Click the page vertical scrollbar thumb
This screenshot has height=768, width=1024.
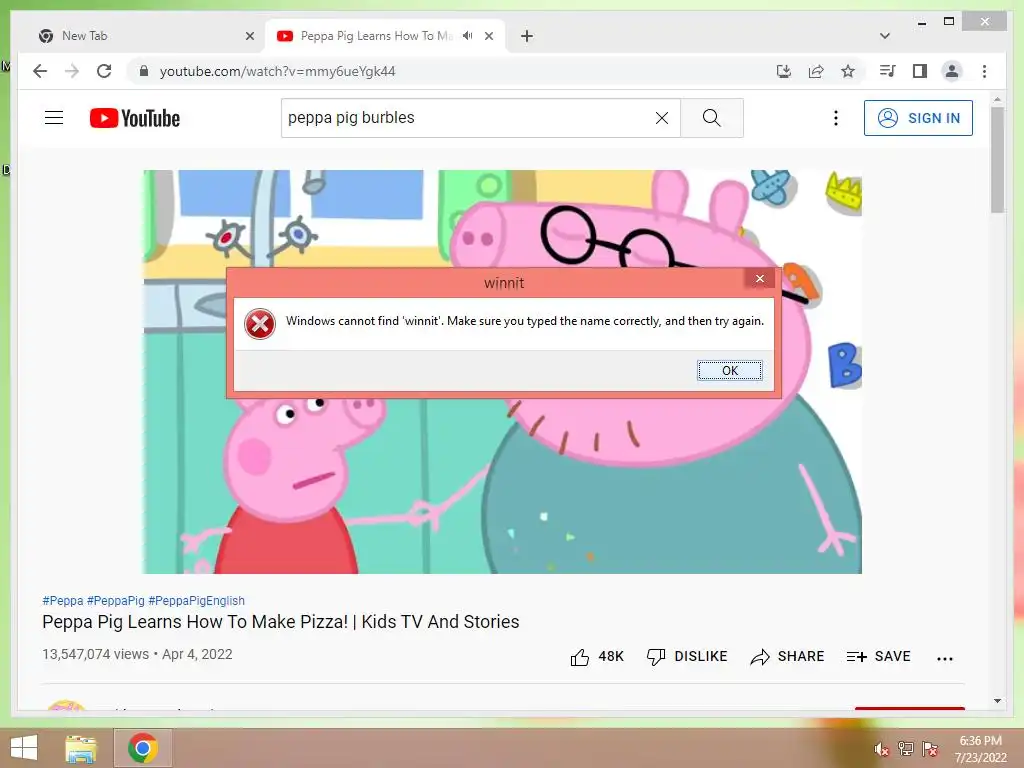tap(997, 160)
